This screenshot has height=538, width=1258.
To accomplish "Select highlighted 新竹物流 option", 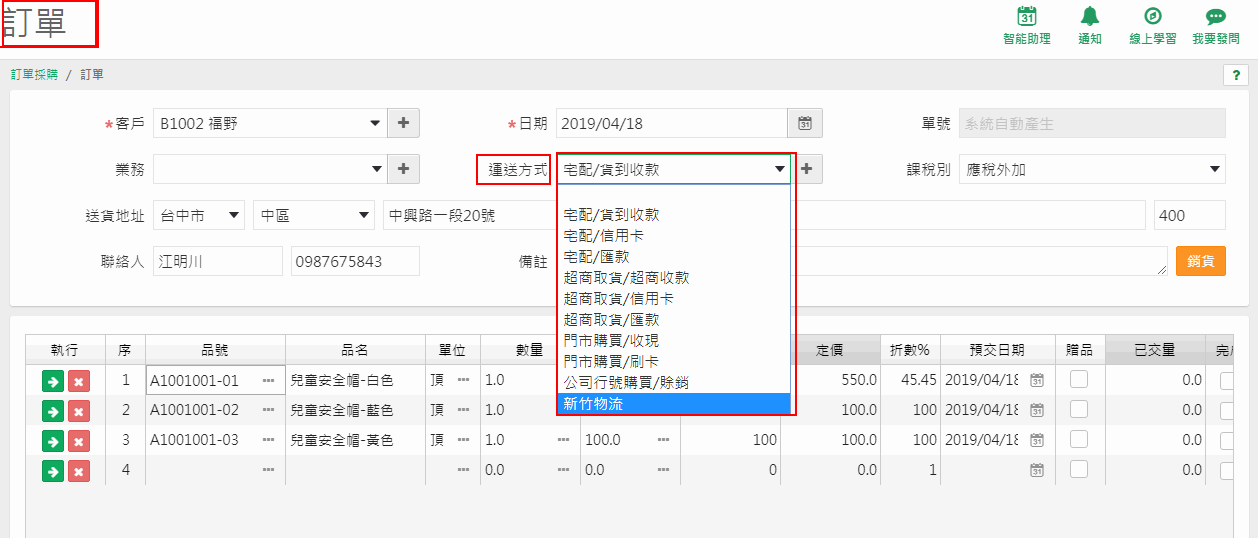I will tap(674, 403).
